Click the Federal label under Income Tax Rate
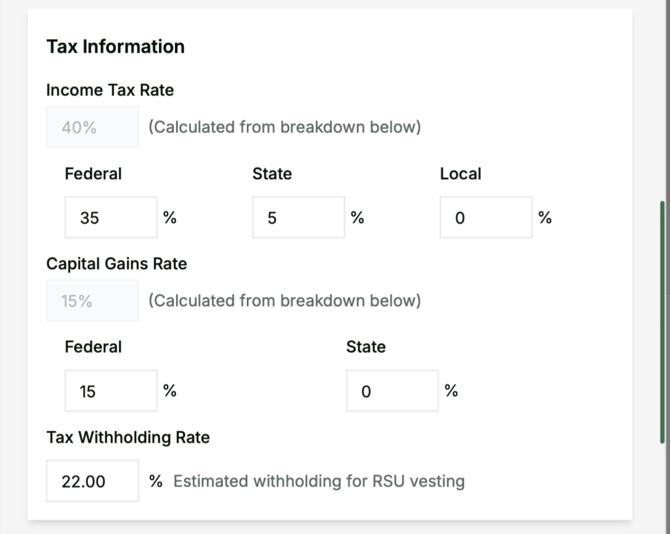Image resolution: width=670 pixels, height=534 pixels. click(x=93, y=174)
